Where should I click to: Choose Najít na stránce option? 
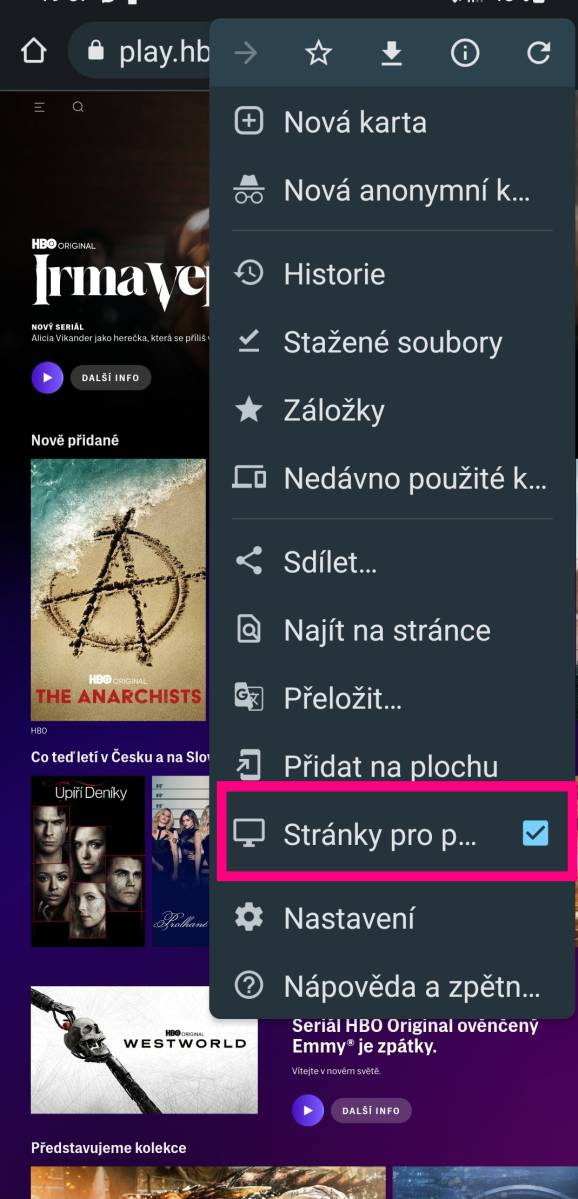tap(392, 630)
